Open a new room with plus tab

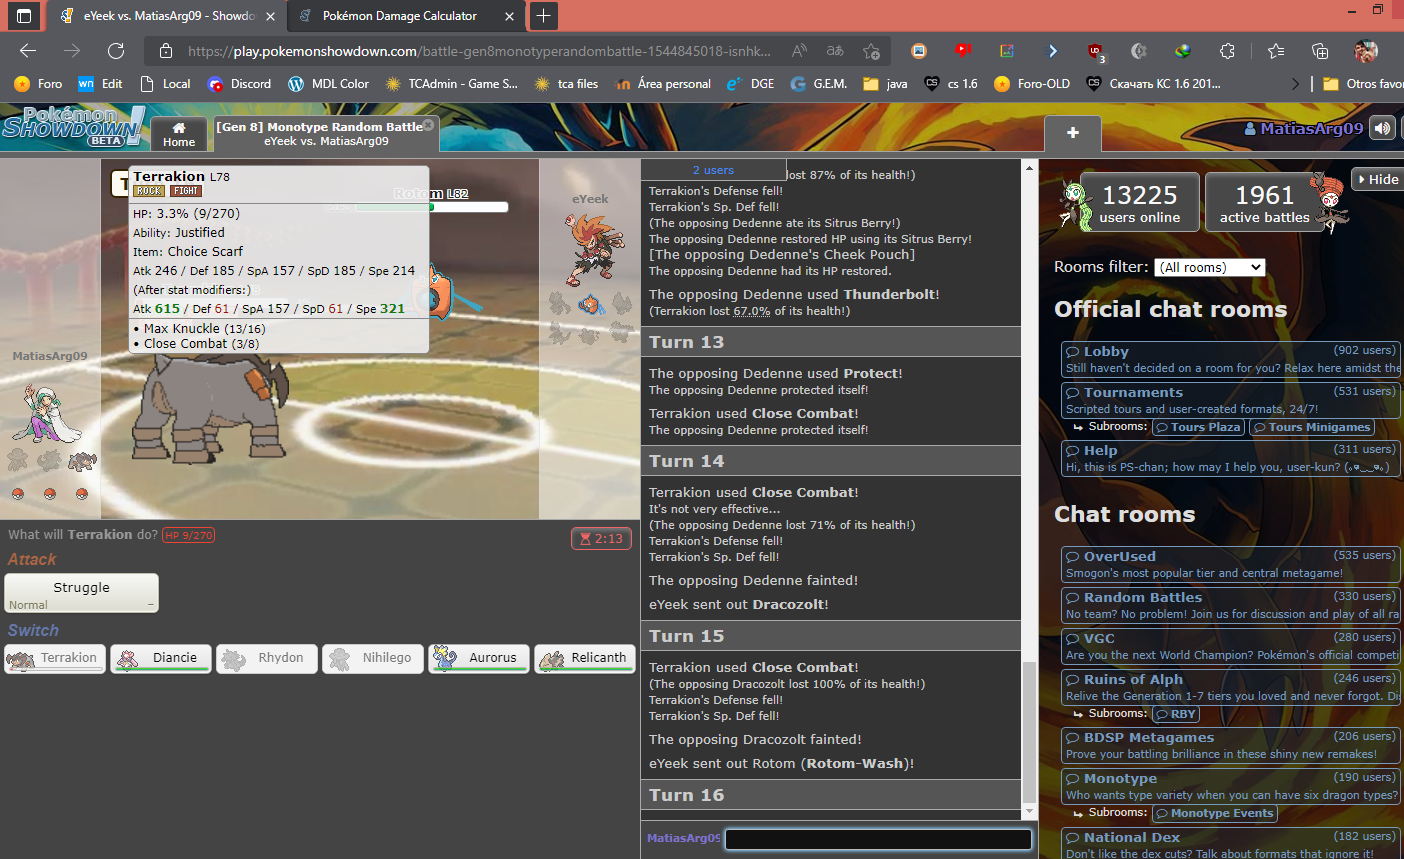click(x=1072, y=133)
